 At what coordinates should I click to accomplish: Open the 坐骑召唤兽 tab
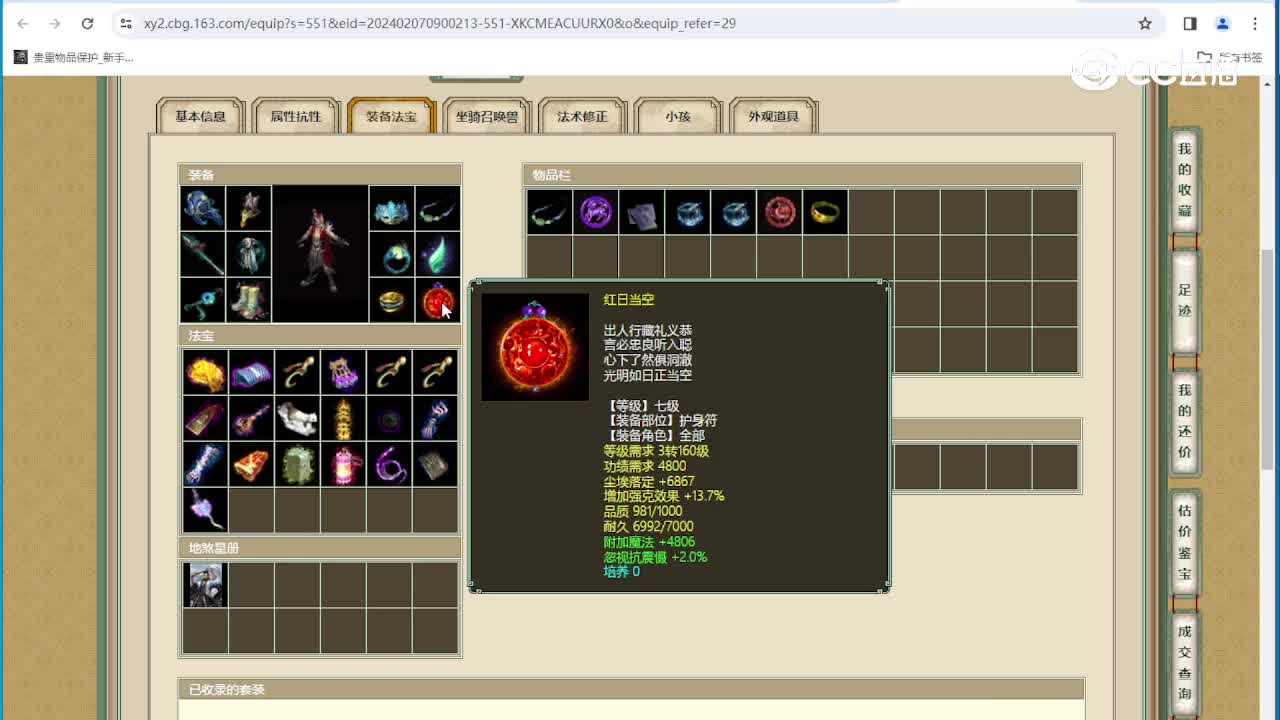coord(487,116)
